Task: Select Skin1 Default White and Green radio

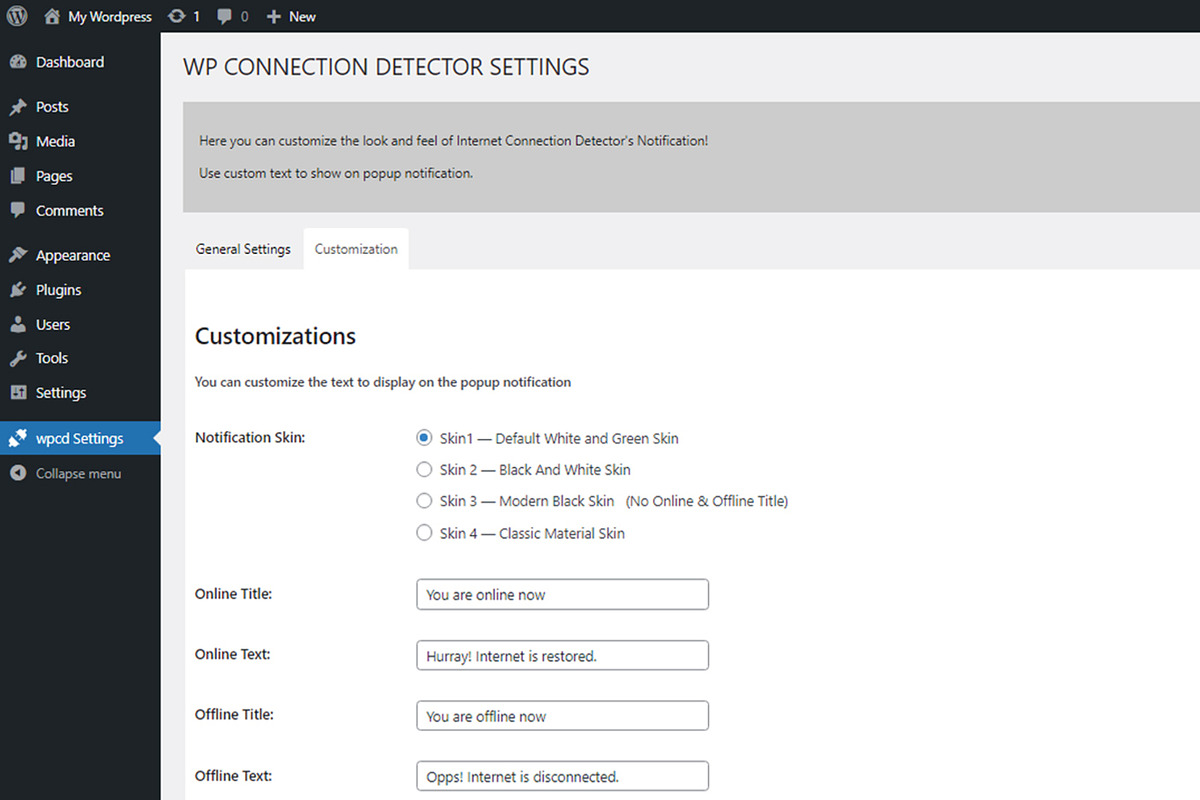Action: [424, 438]
